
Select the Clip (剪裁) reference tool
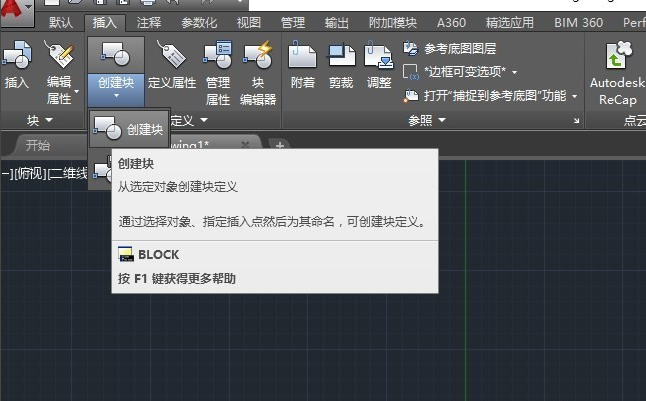342,65
